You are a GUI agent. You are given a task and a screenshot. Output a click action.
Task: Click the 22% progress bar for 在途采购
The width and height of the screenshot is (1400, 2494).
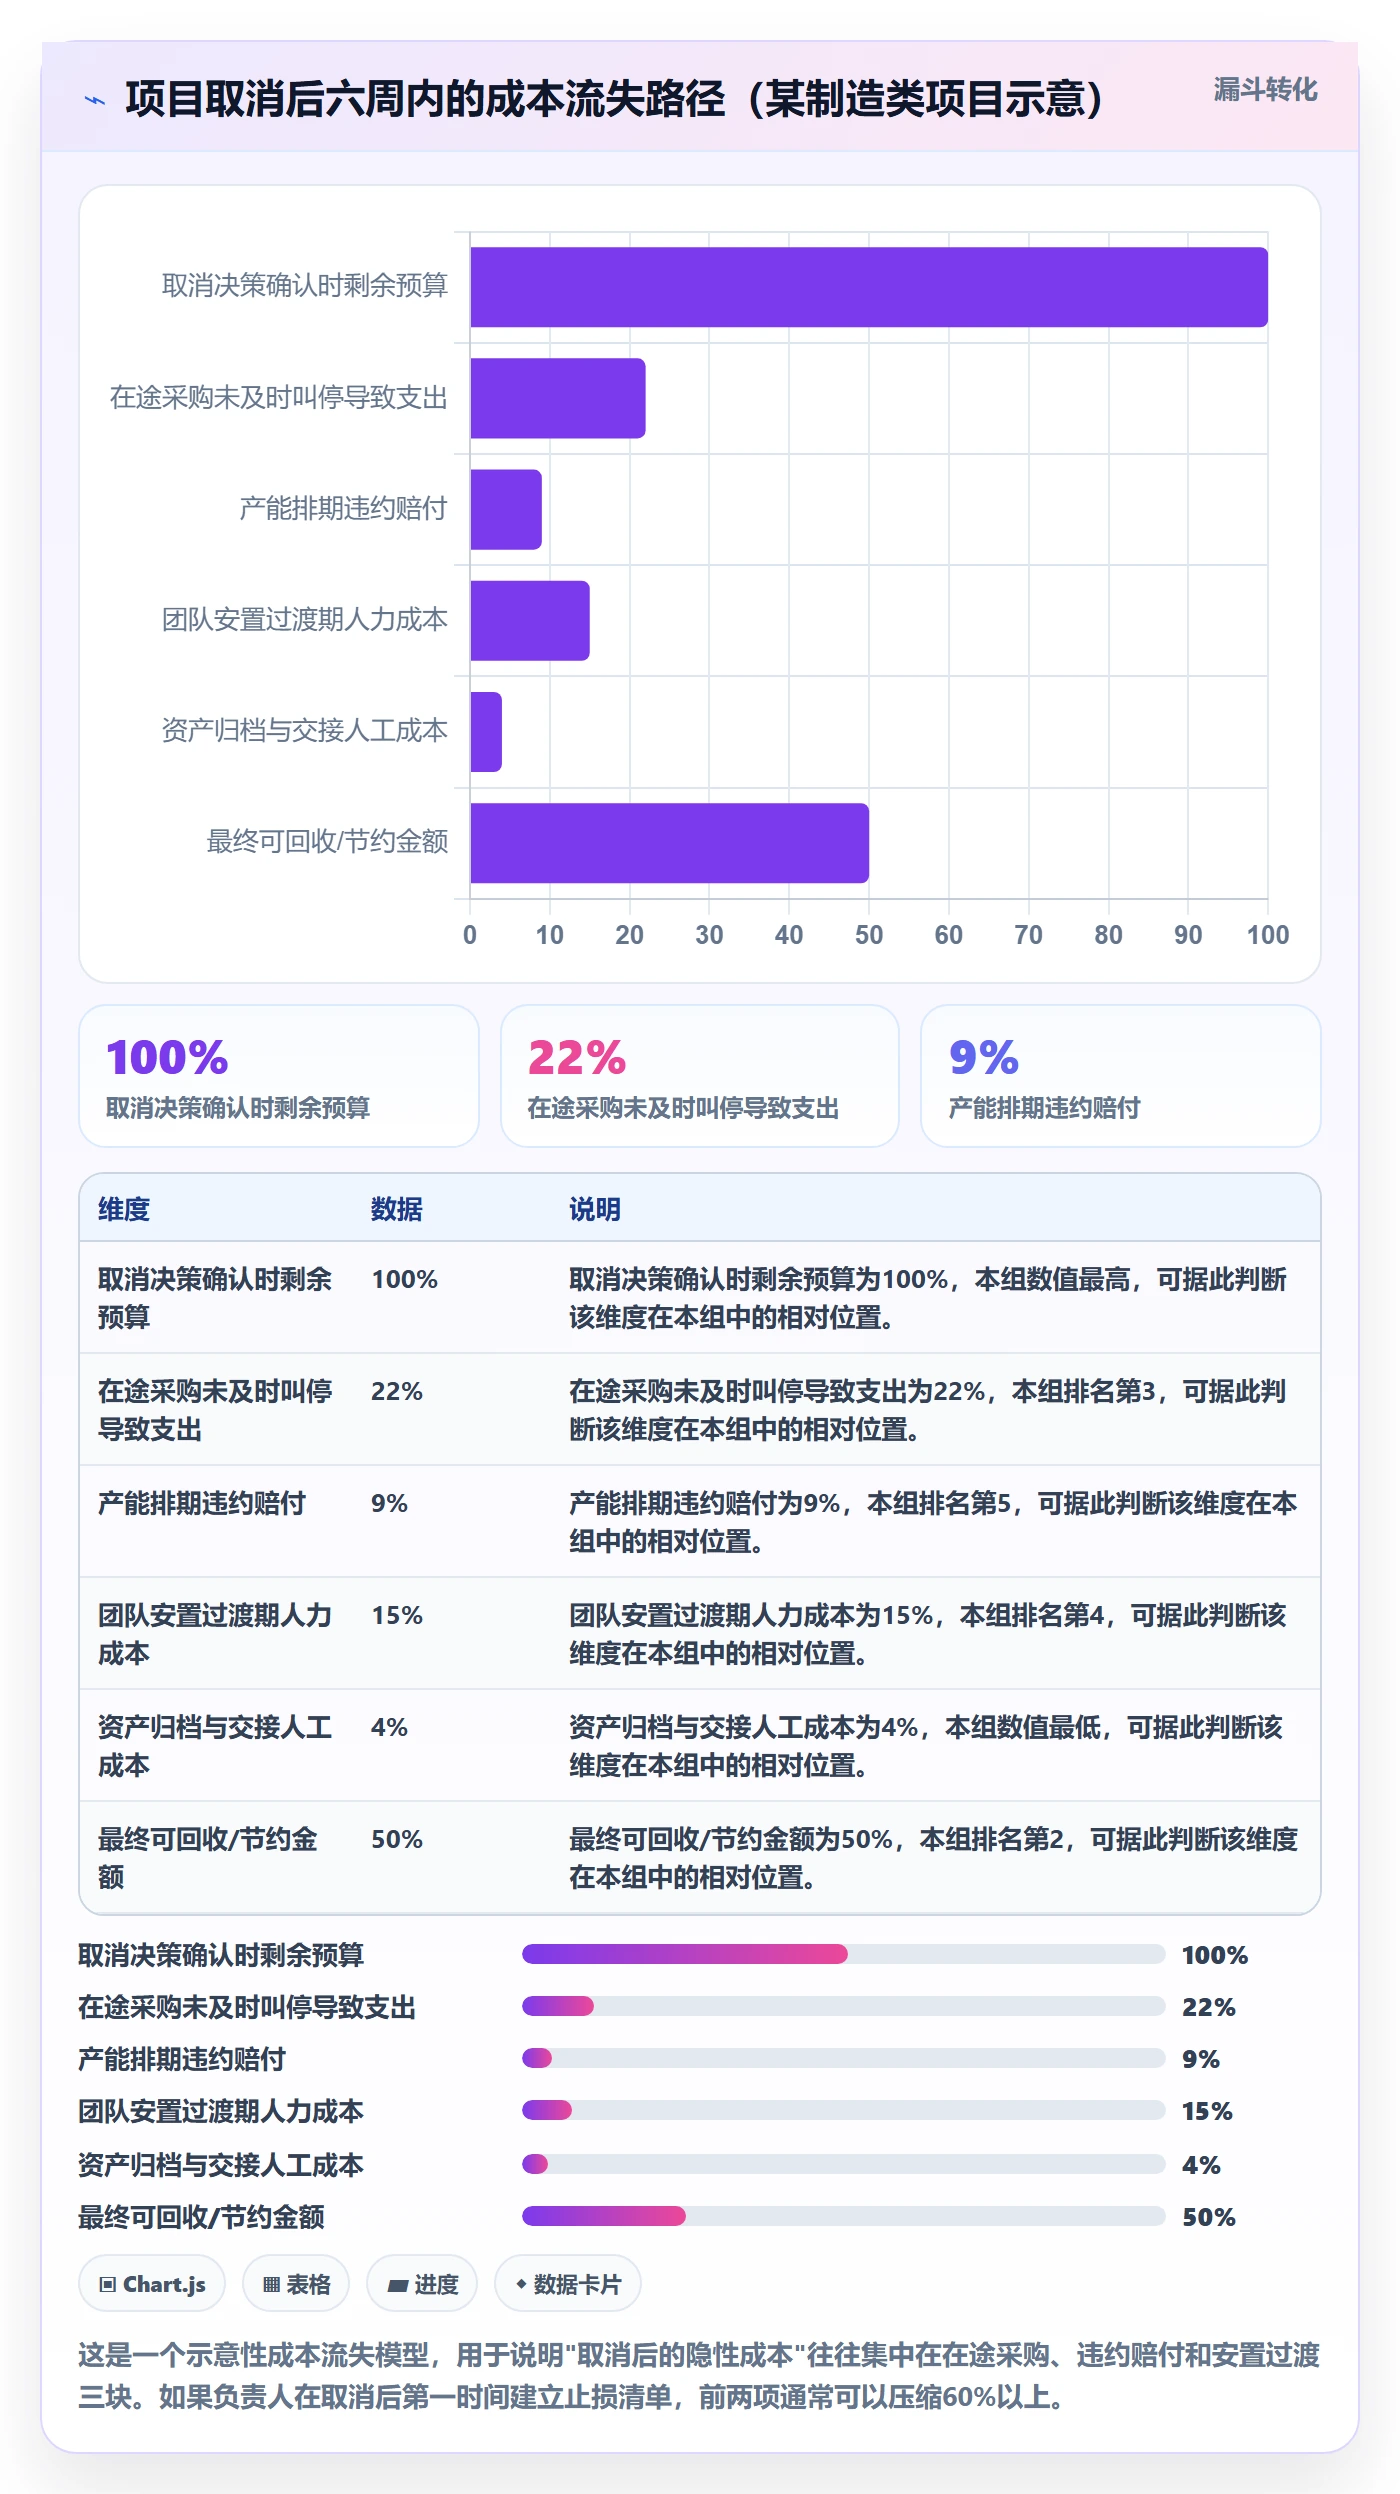point(844,2006)
